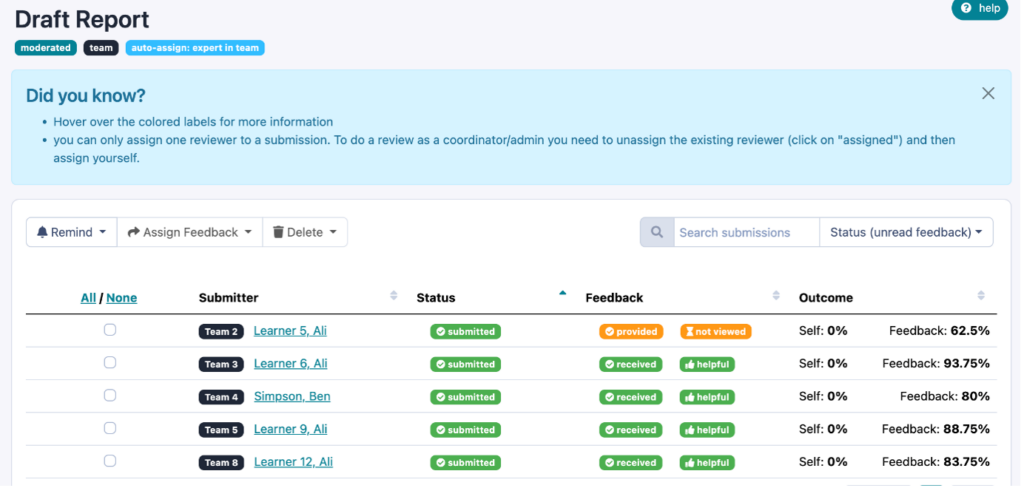Focus the Search submissions input field

[x=745, y=232]
